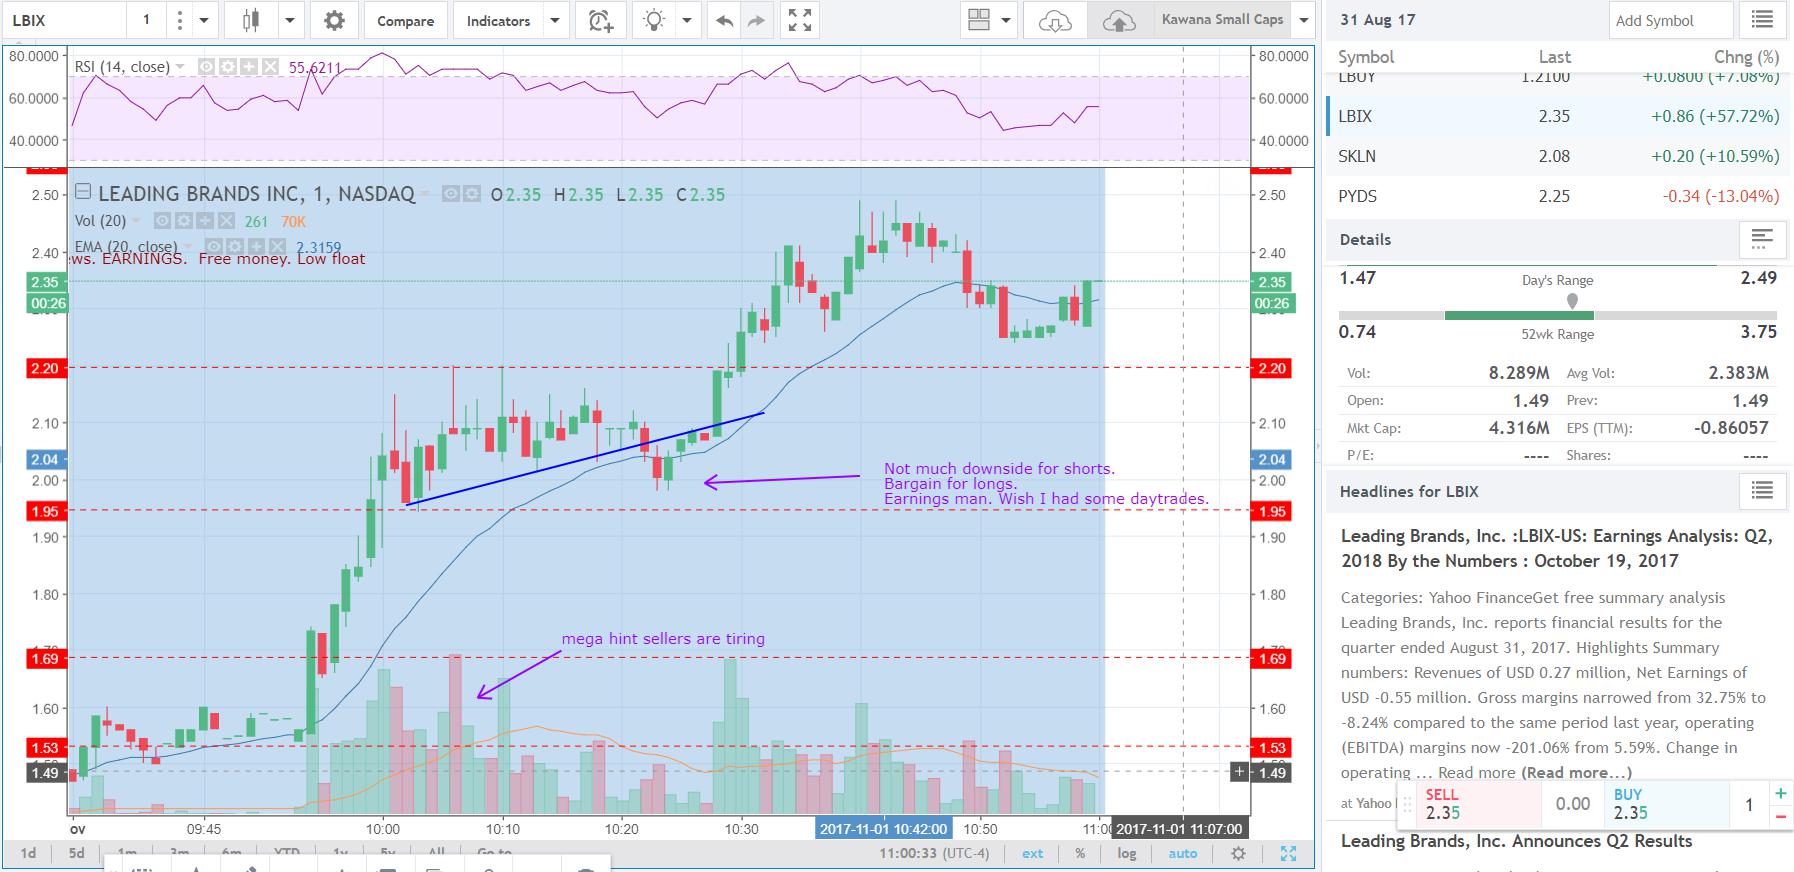Image resolution: width=1794 pixels, height=872 pixels.
Task: Click the Kawana Small Caps layout name
Action: tap(1222, 20)
